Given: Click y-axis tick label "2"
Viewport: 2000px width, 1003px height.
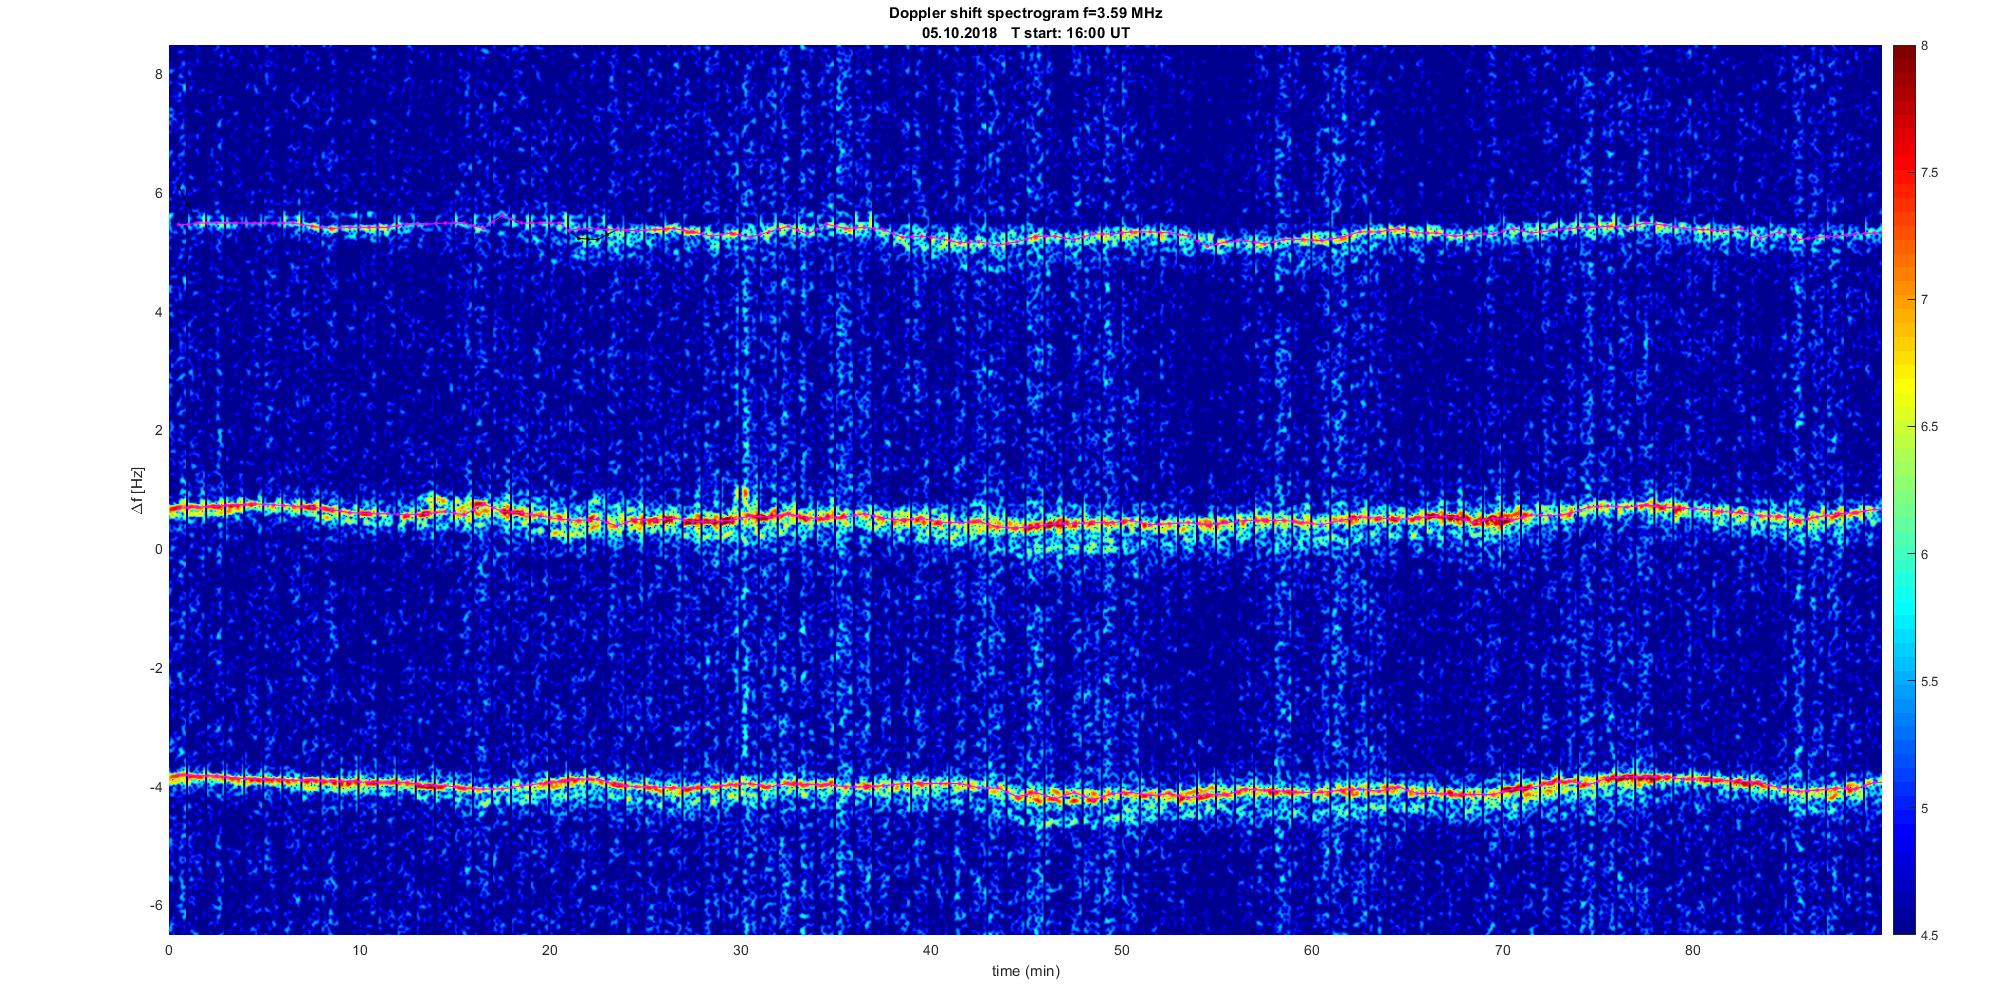Looking at the screenshot, I should [x=157, y=430].
